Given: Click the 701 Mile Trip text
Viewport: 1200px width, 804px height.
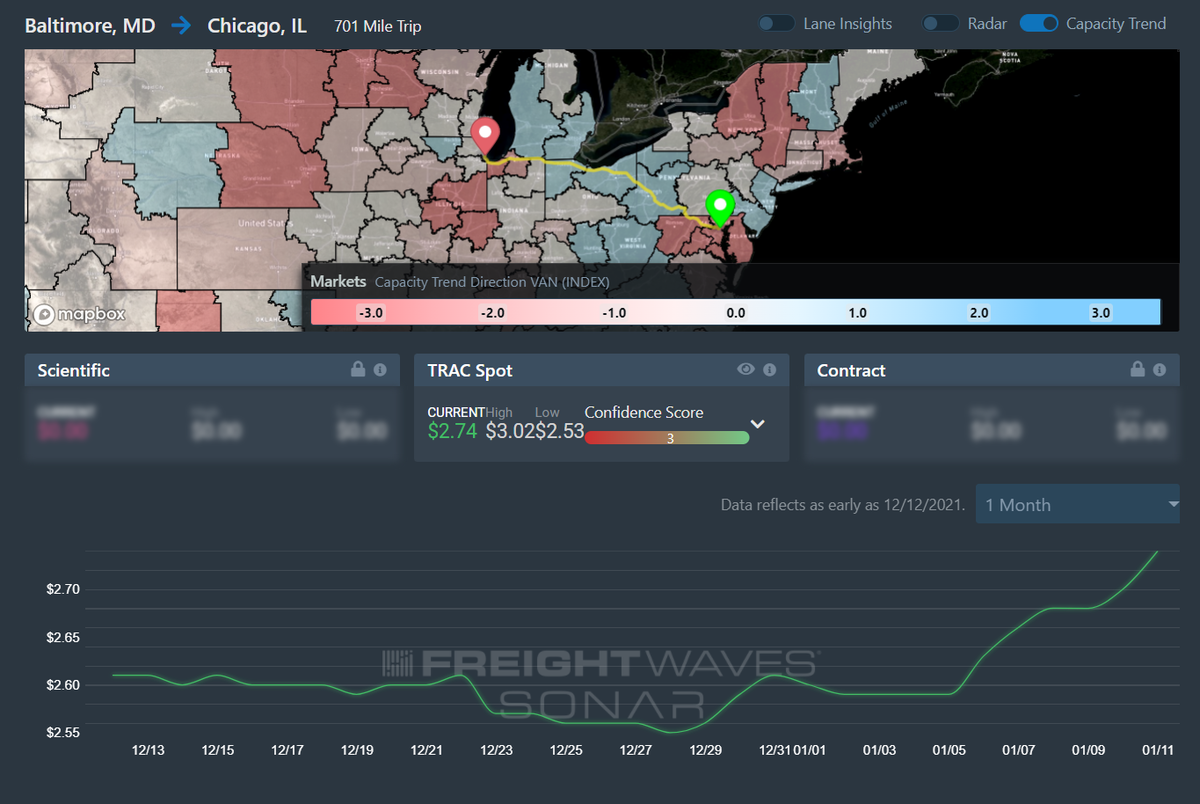Looking at the screenshot, I should point(378,26).
